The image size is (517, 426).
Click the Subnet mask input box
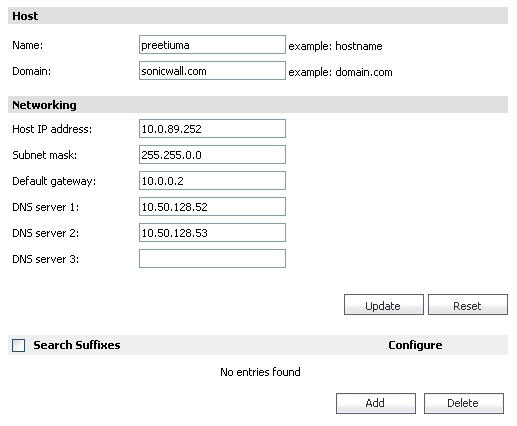[212, 155]
